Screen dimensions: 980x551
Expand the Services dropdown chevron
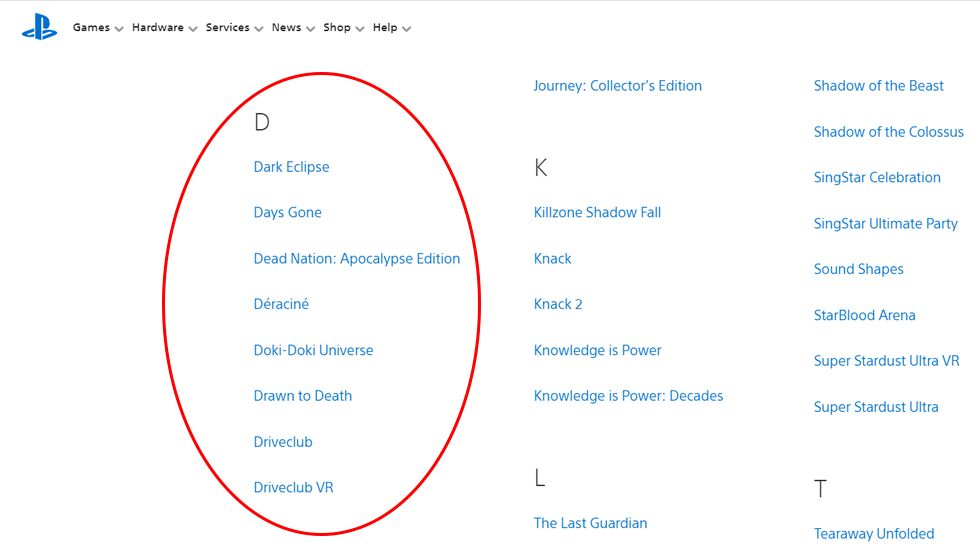point(259,29)
